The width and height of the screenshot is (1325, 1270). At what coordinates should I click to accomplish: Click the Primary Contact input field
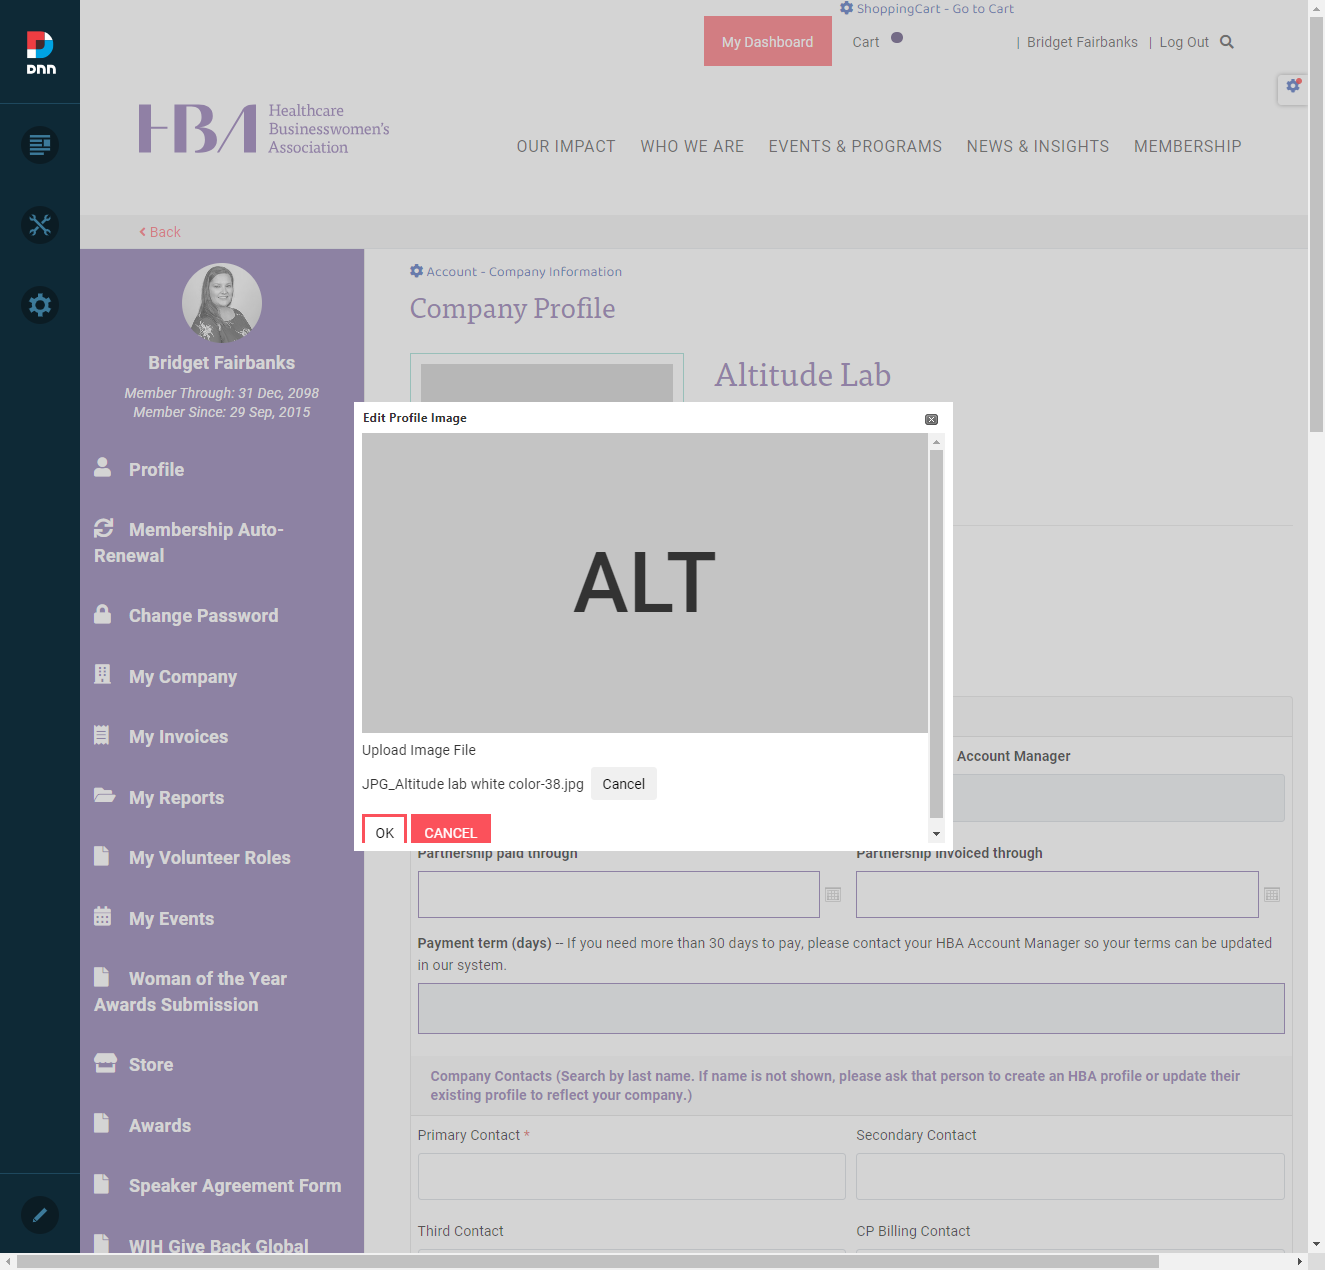point(632,1176)
